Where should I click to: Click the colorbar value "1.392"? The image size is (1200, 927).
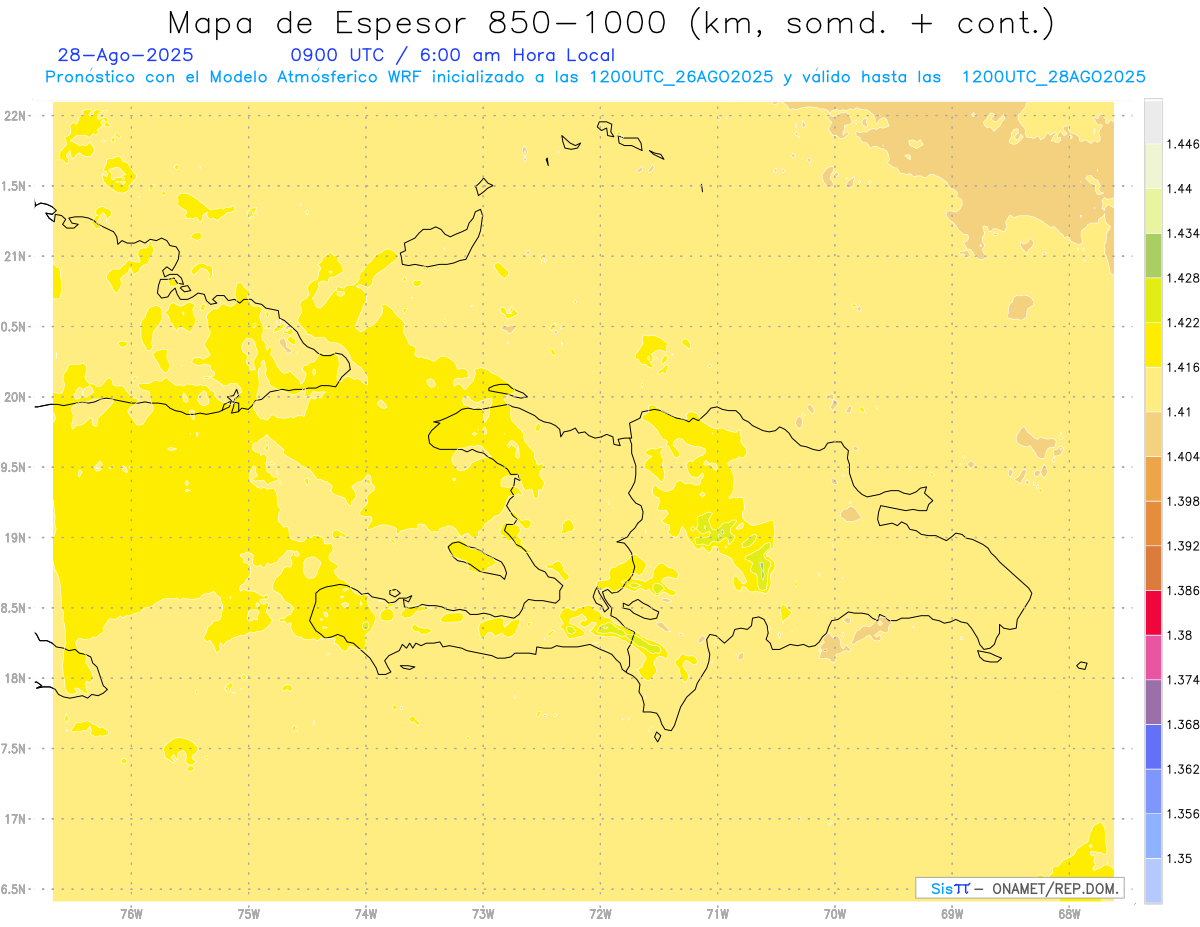pyautogui.click(x=1182, y=546)
